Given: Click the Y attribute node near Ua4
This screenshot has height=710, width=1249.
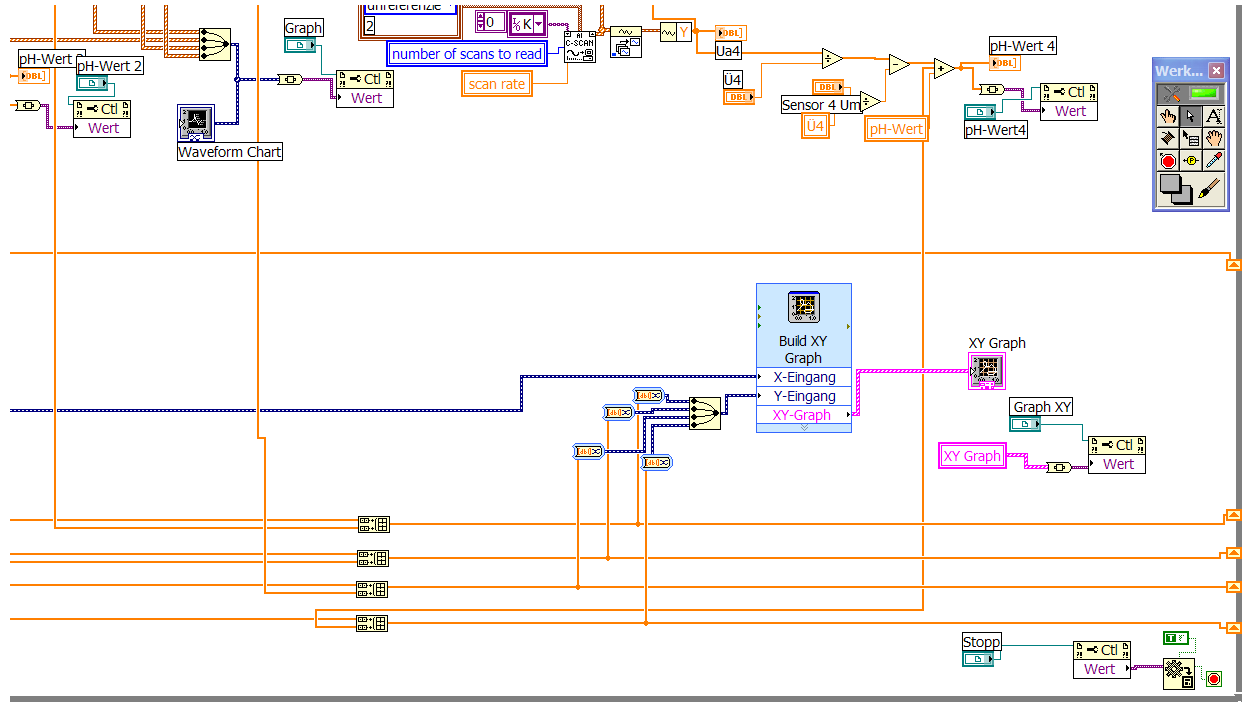Looking at the screenshot, I should tap(676, 33).
